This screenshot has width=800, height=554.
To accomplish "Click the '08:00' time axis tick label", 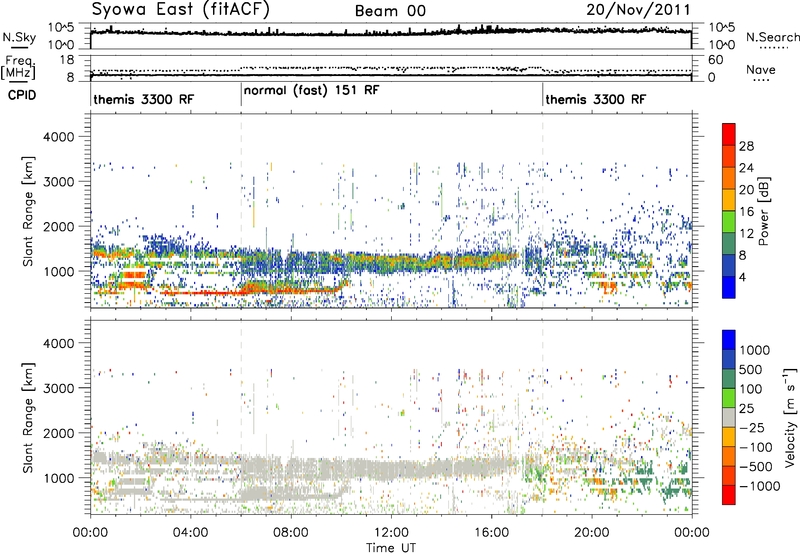I will coord(291,533).
